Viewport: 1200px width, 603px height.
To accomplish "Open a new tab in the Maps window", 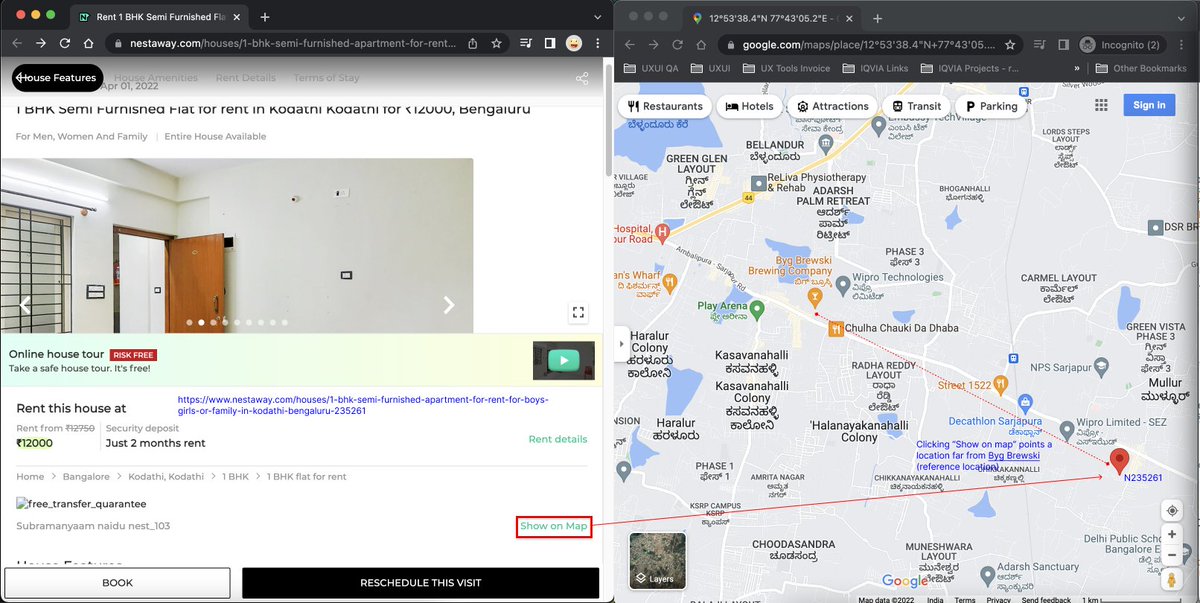I will tap(877, 18).
